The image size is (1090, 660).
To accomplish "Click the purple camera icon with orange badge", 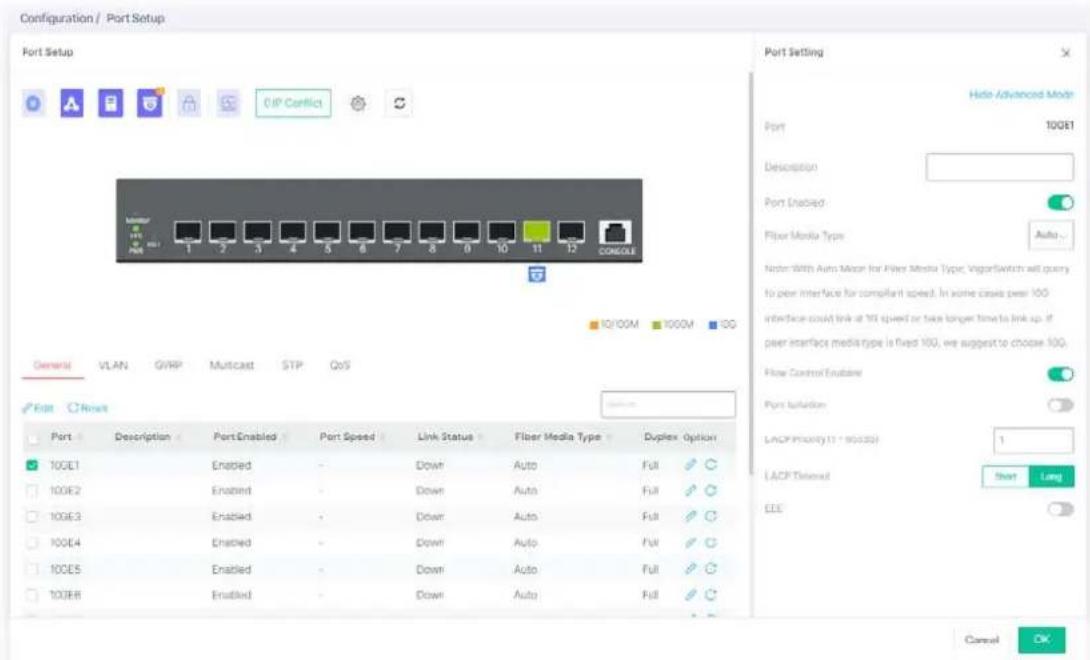I will pyautogui.click(x=149, y=104).
